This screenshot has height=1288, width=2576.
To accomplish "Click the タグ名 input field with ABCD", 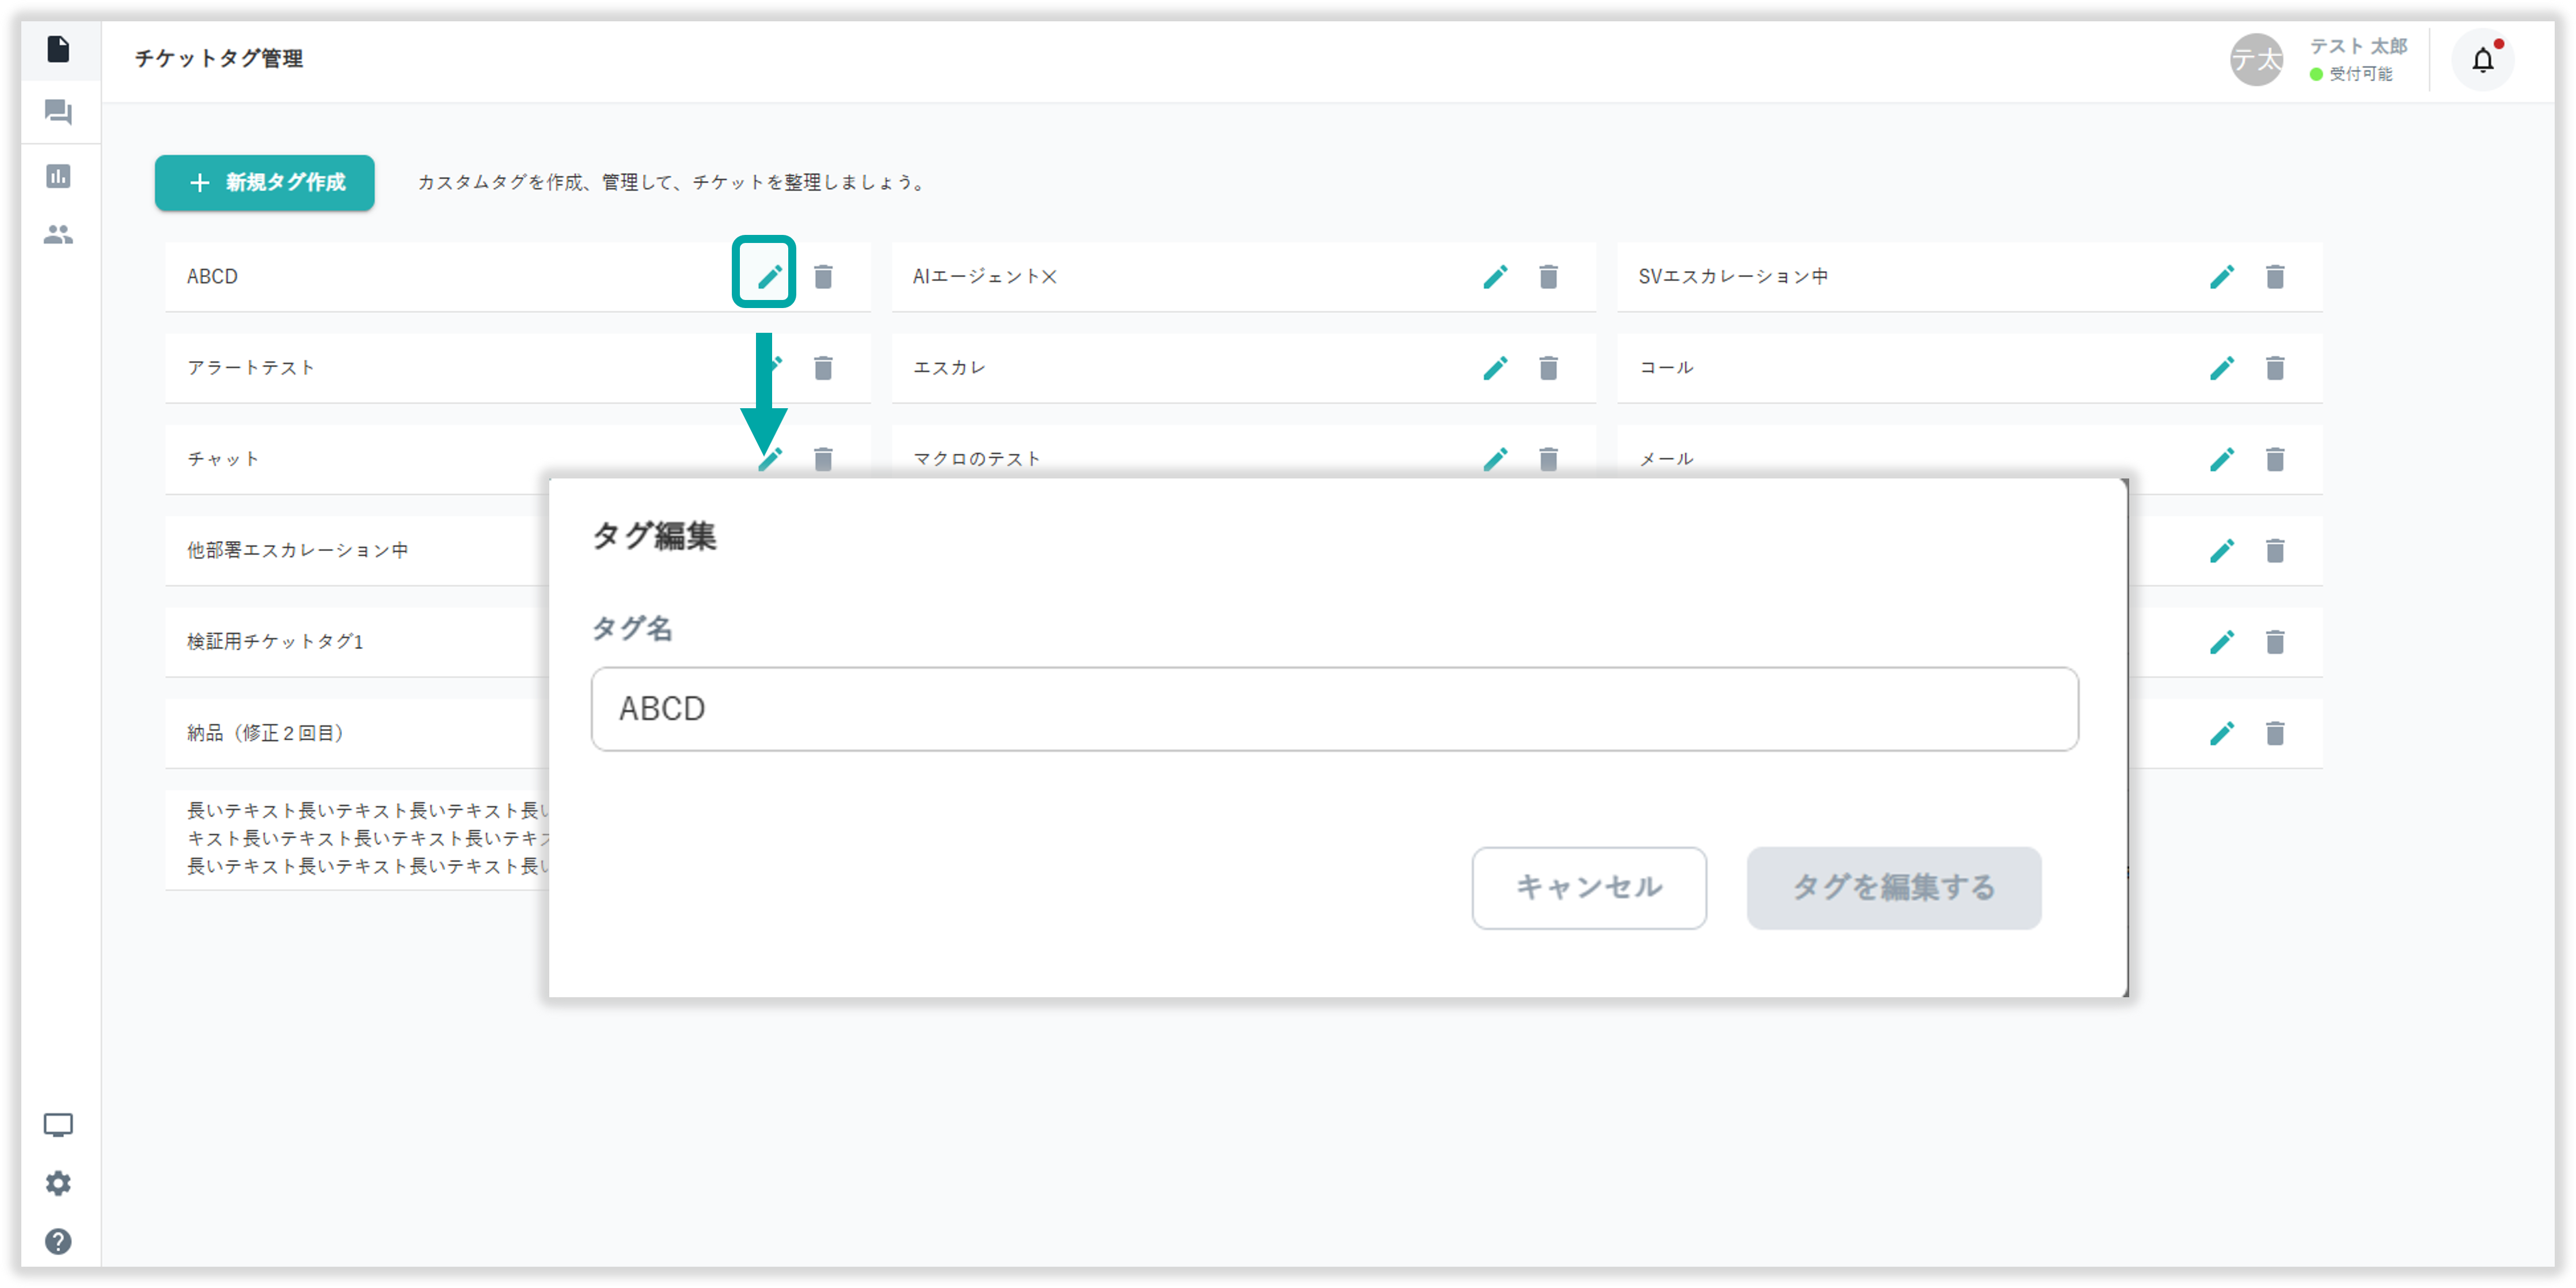I will tap(1334, 708).
